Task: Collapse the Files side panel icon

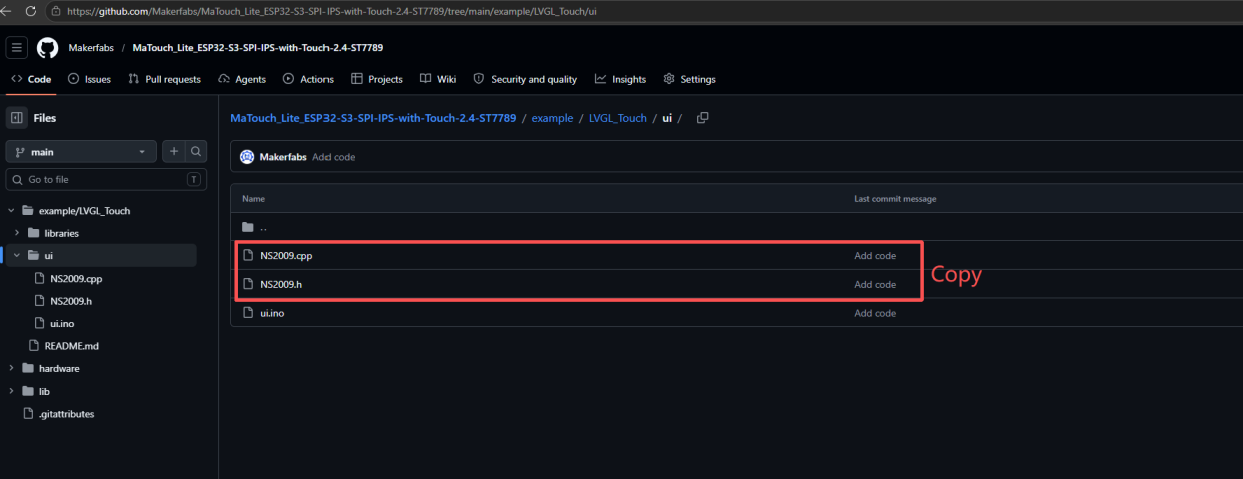Action: point(17,118)
